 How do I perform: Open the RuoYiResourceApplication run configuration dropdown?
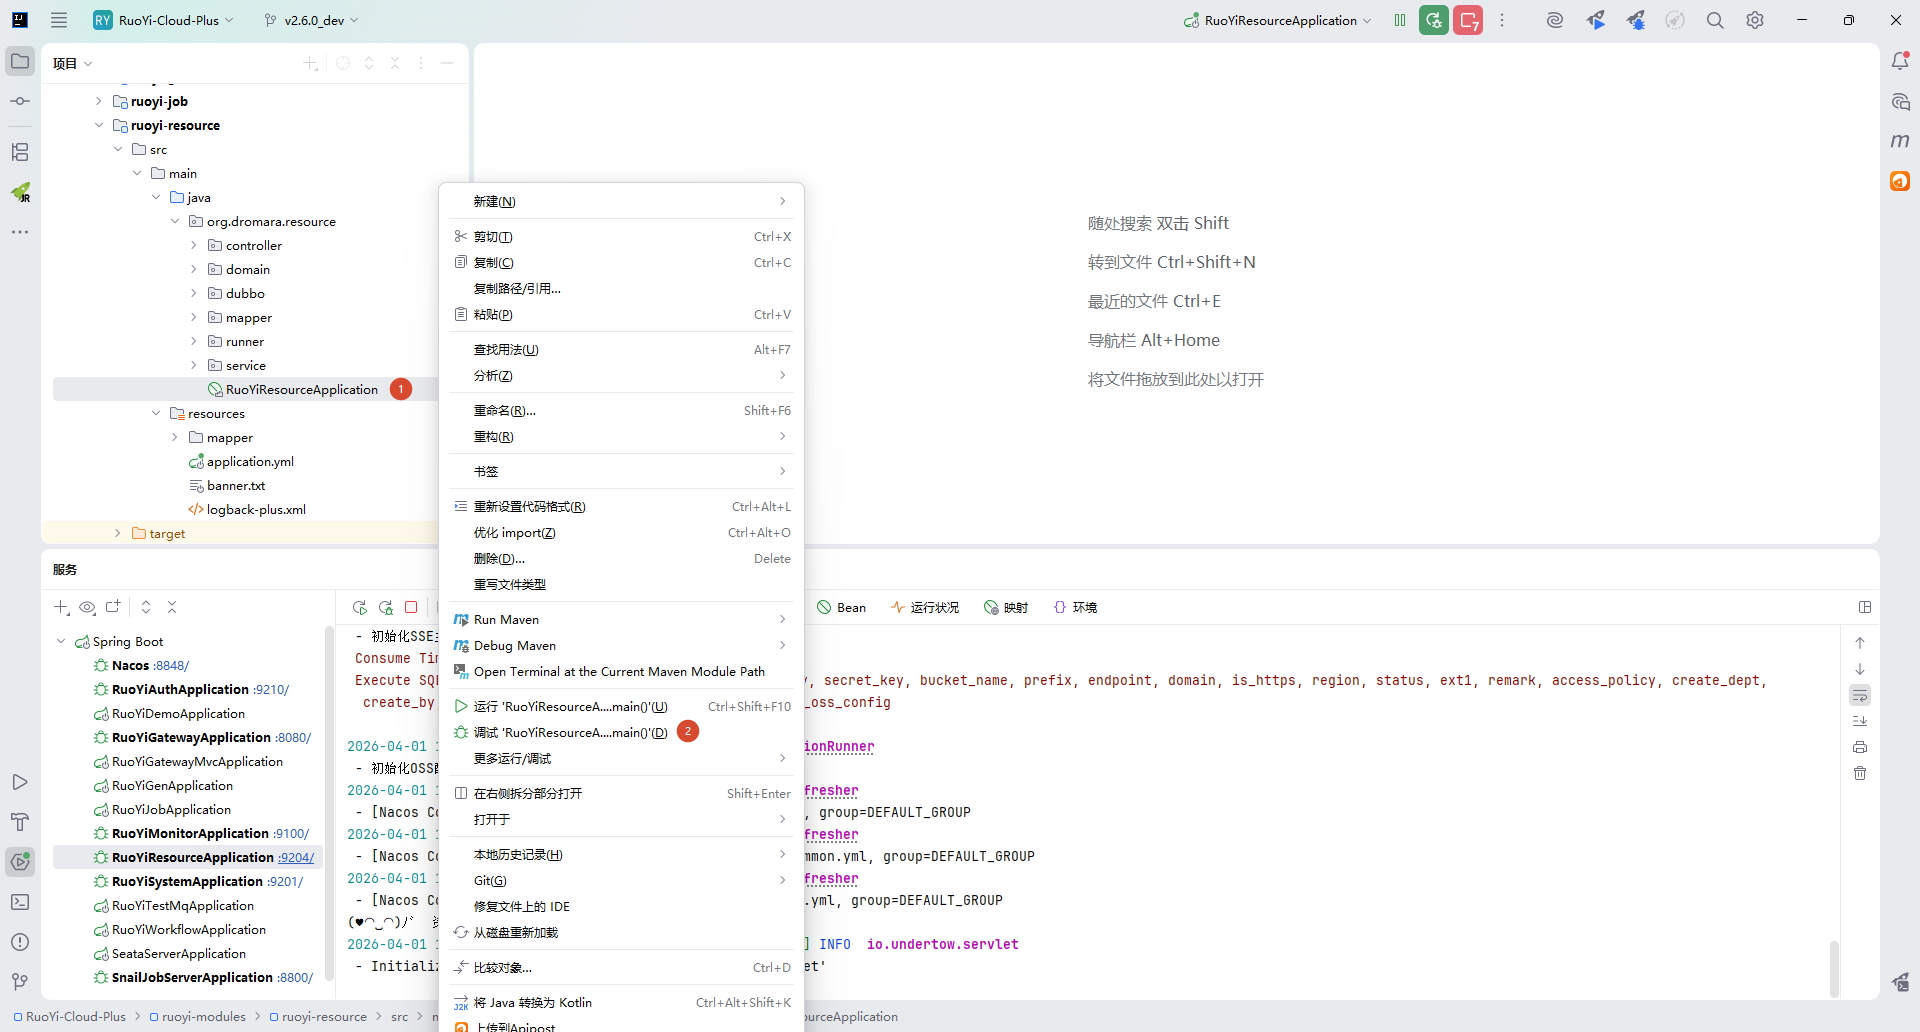click(x=1280, y=20)
